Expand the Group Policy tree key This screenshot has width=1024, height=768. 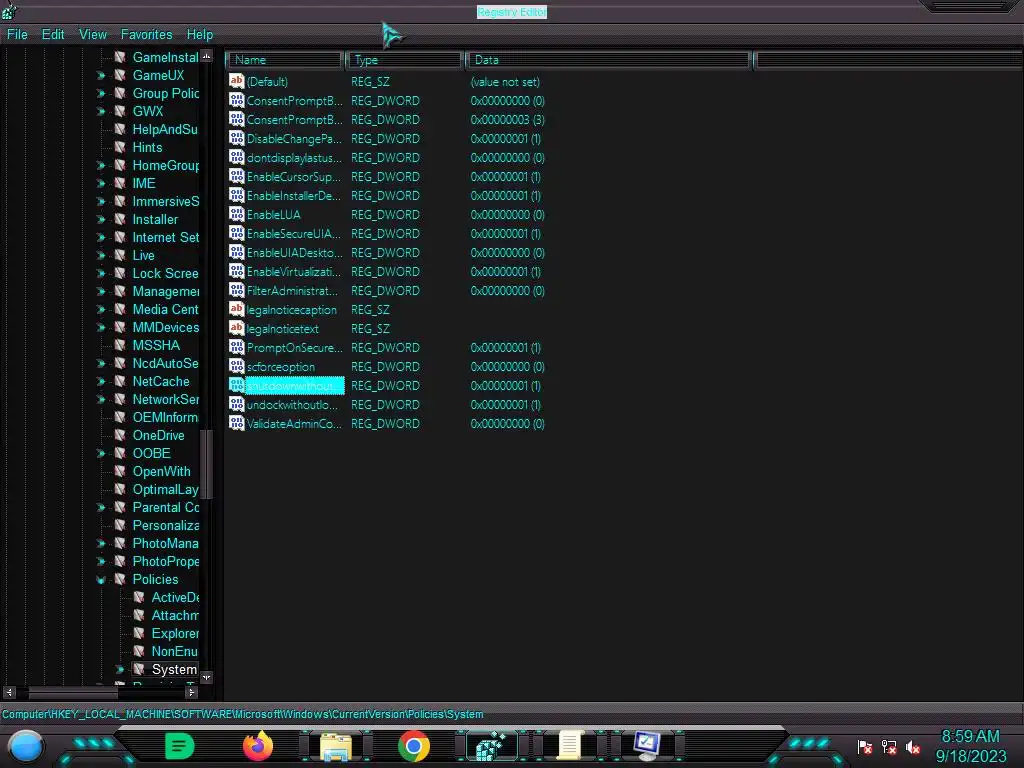[x=101, y=93]
